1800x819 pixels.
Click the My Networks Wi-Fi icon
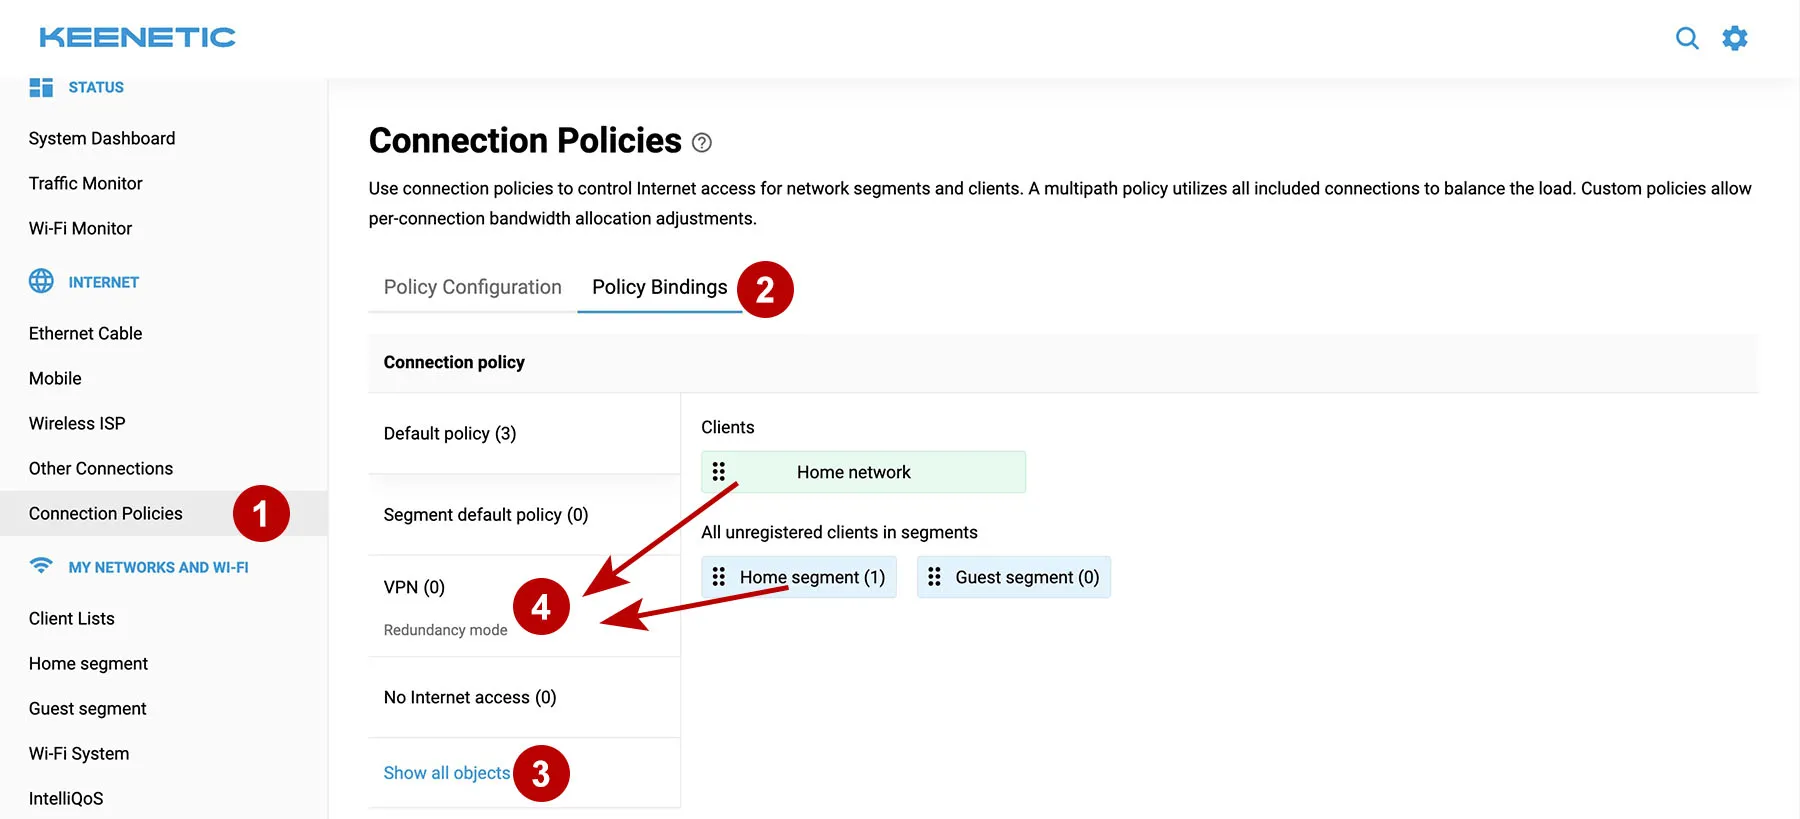point(41,566)
